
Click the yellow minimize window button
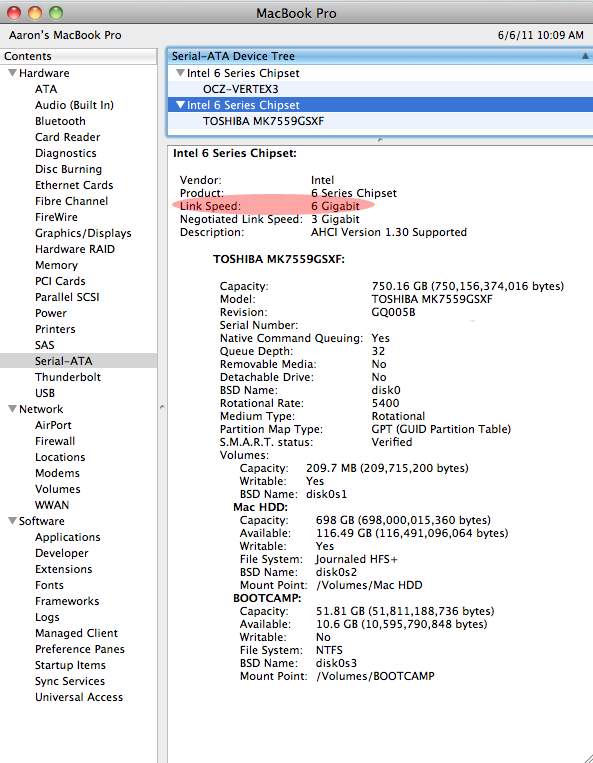click(x=35, y=13)
